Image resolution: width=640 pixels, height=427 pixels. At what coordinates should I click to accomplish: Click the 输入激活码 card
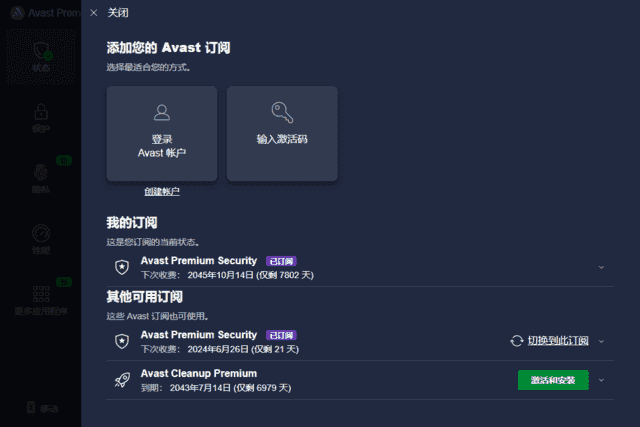coord(282,134)
